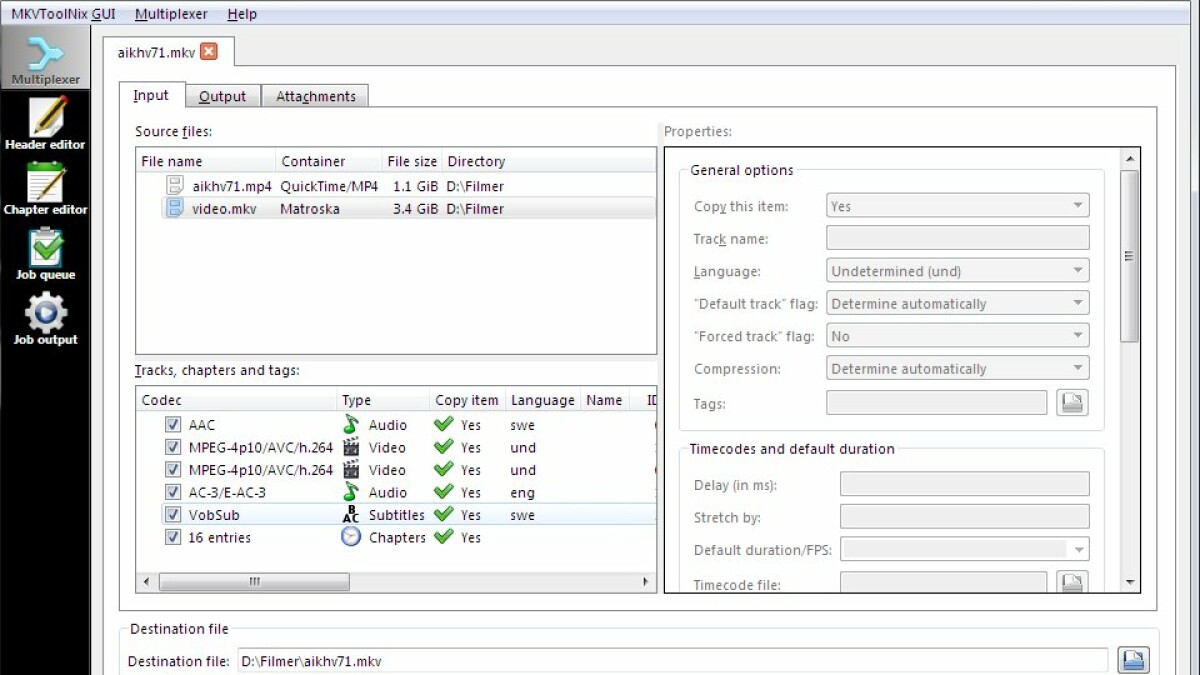Open the Compression dropdown
Image resolution: width=1200 pixels, height=675 pixels.
point(957,368)
